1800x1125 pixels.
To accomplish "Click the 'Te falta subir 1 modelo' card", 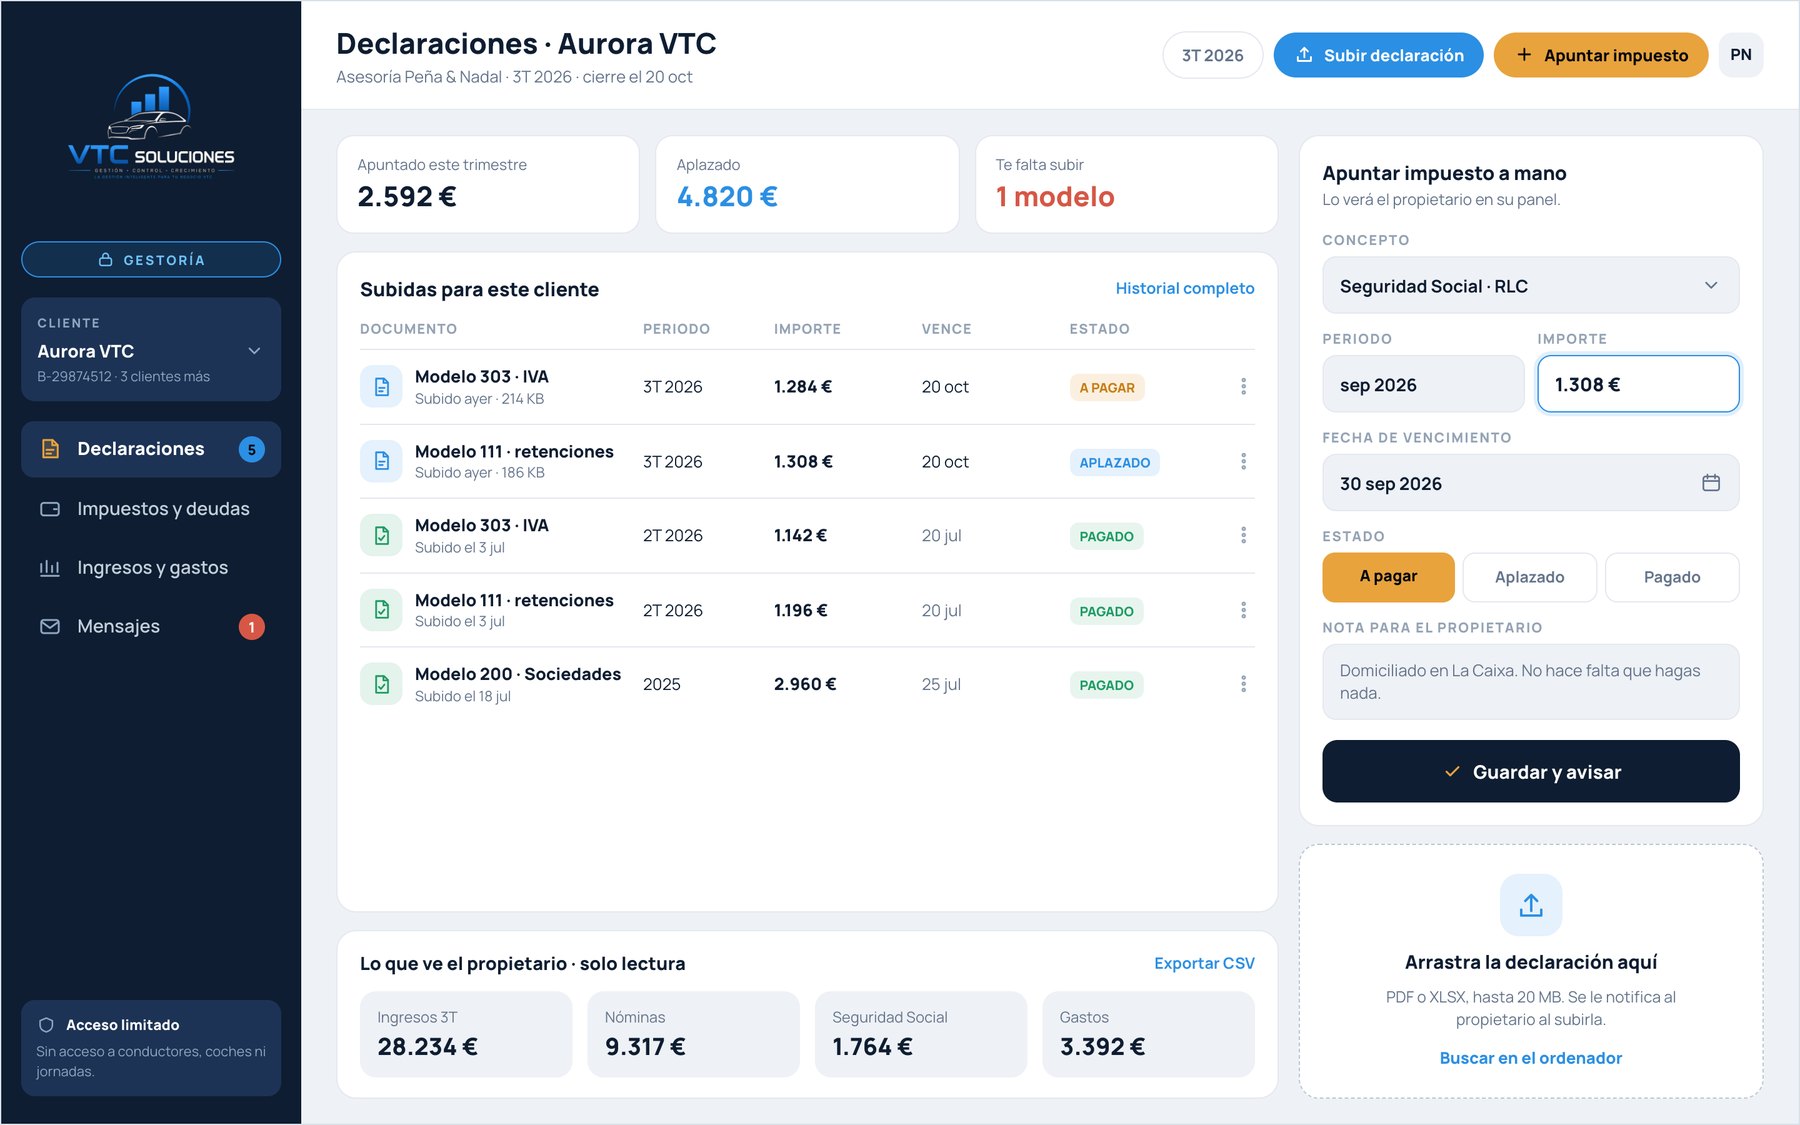I will coord(1126,185).
